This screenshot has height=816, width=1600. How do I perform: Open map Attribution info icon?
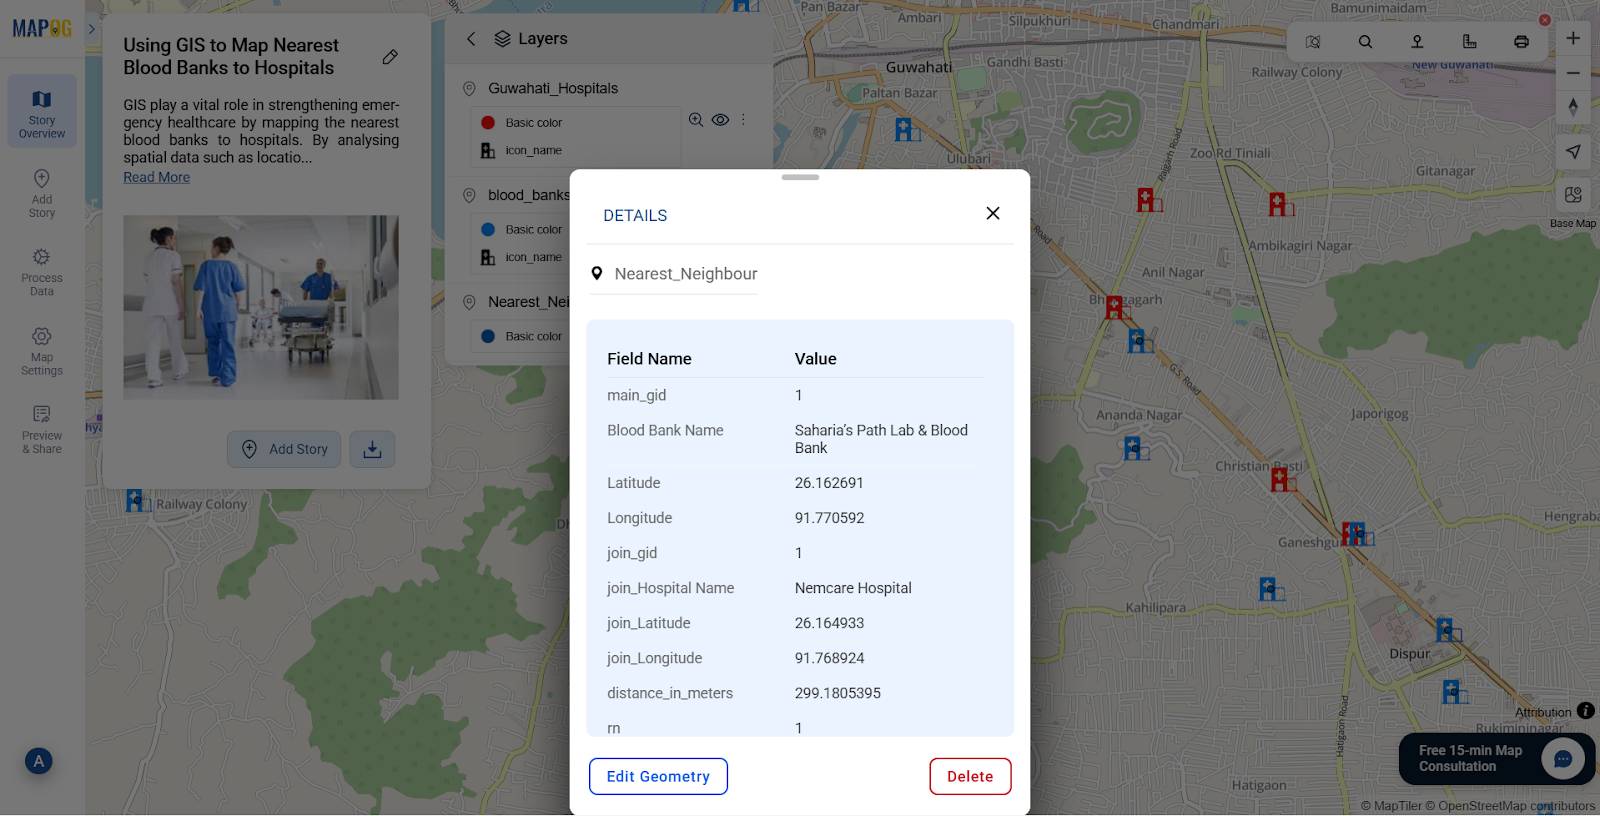1585,711
